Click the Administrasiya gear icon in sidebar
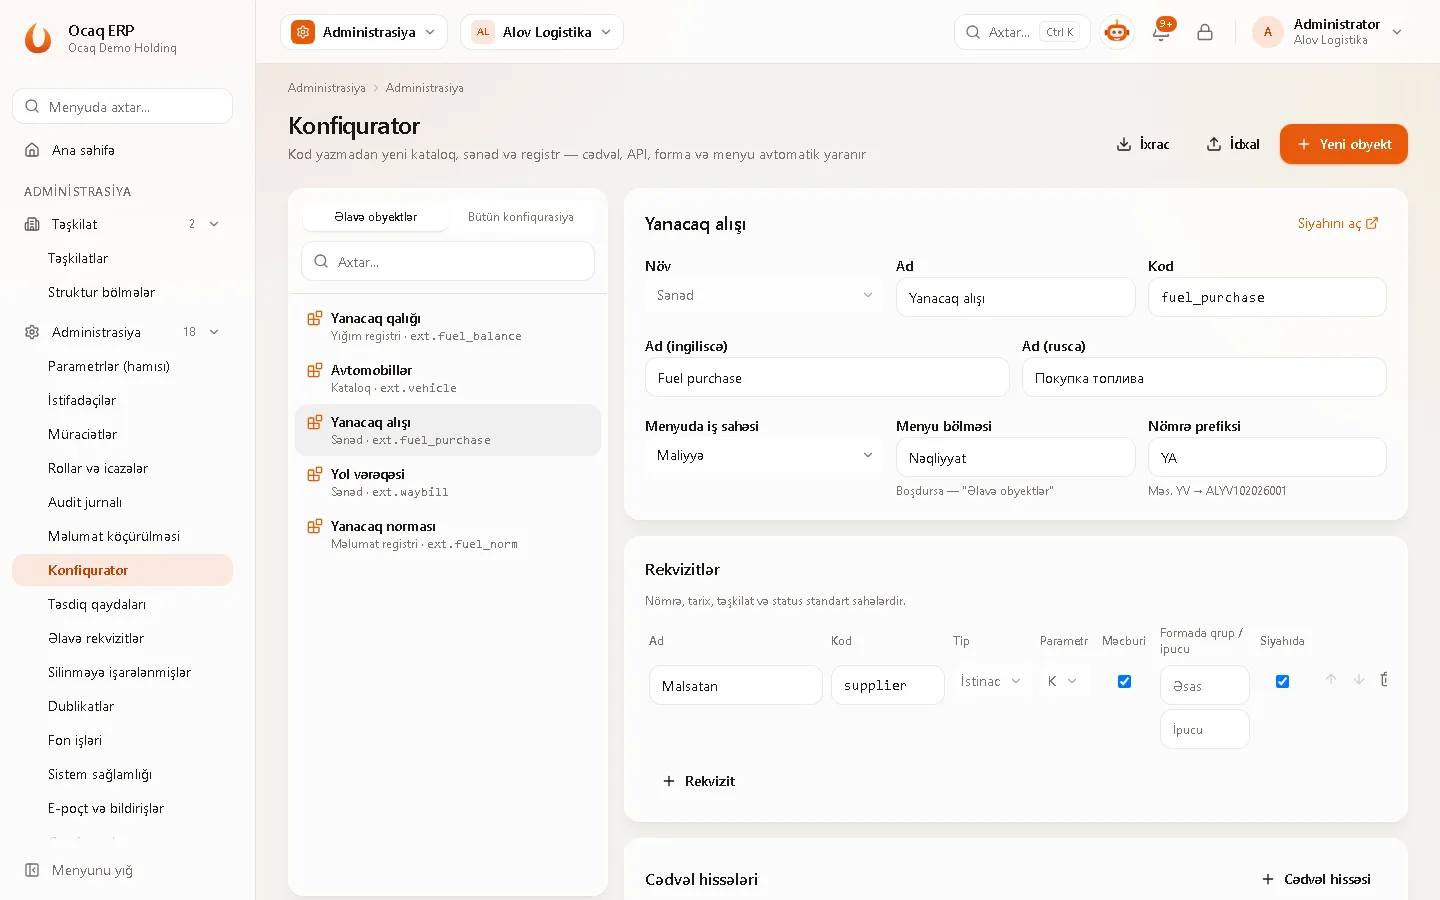The image size is (1440, 900). [32, 332]
